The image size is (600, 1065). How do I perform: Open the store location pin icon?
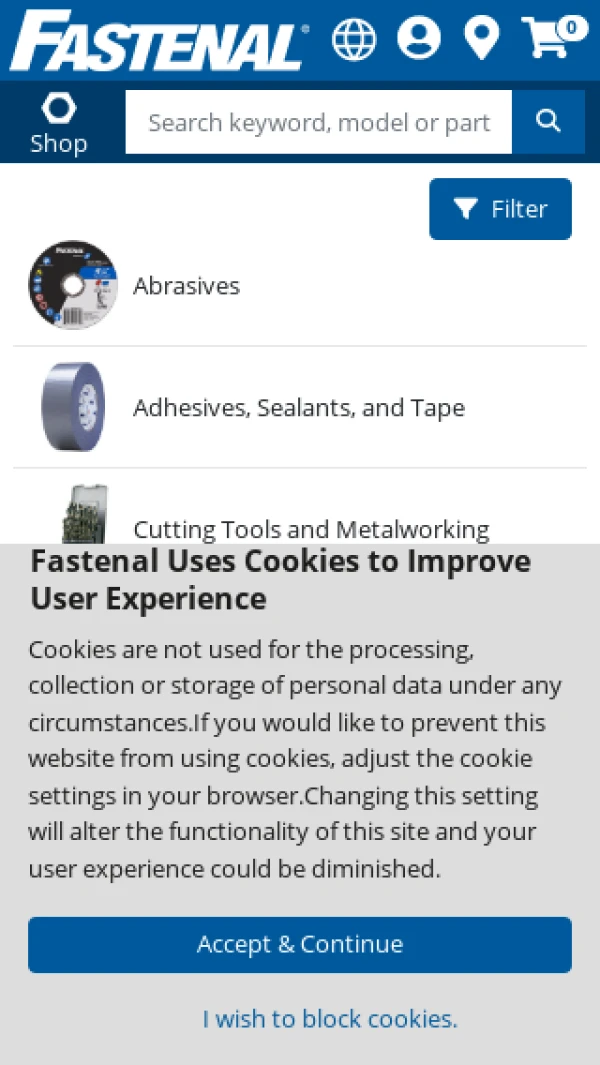coord(482,38)
